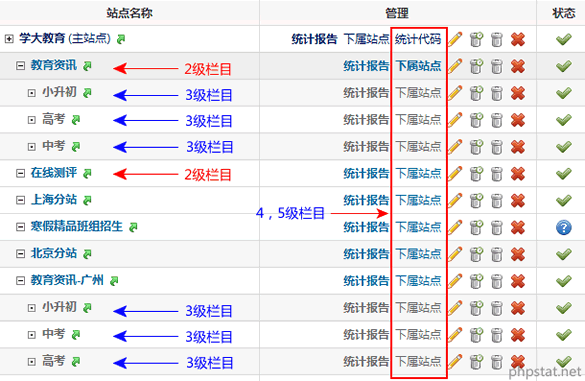Click the 站点名称 column header
The height and width of the screenshot is (381, 585).
[129, 13]
